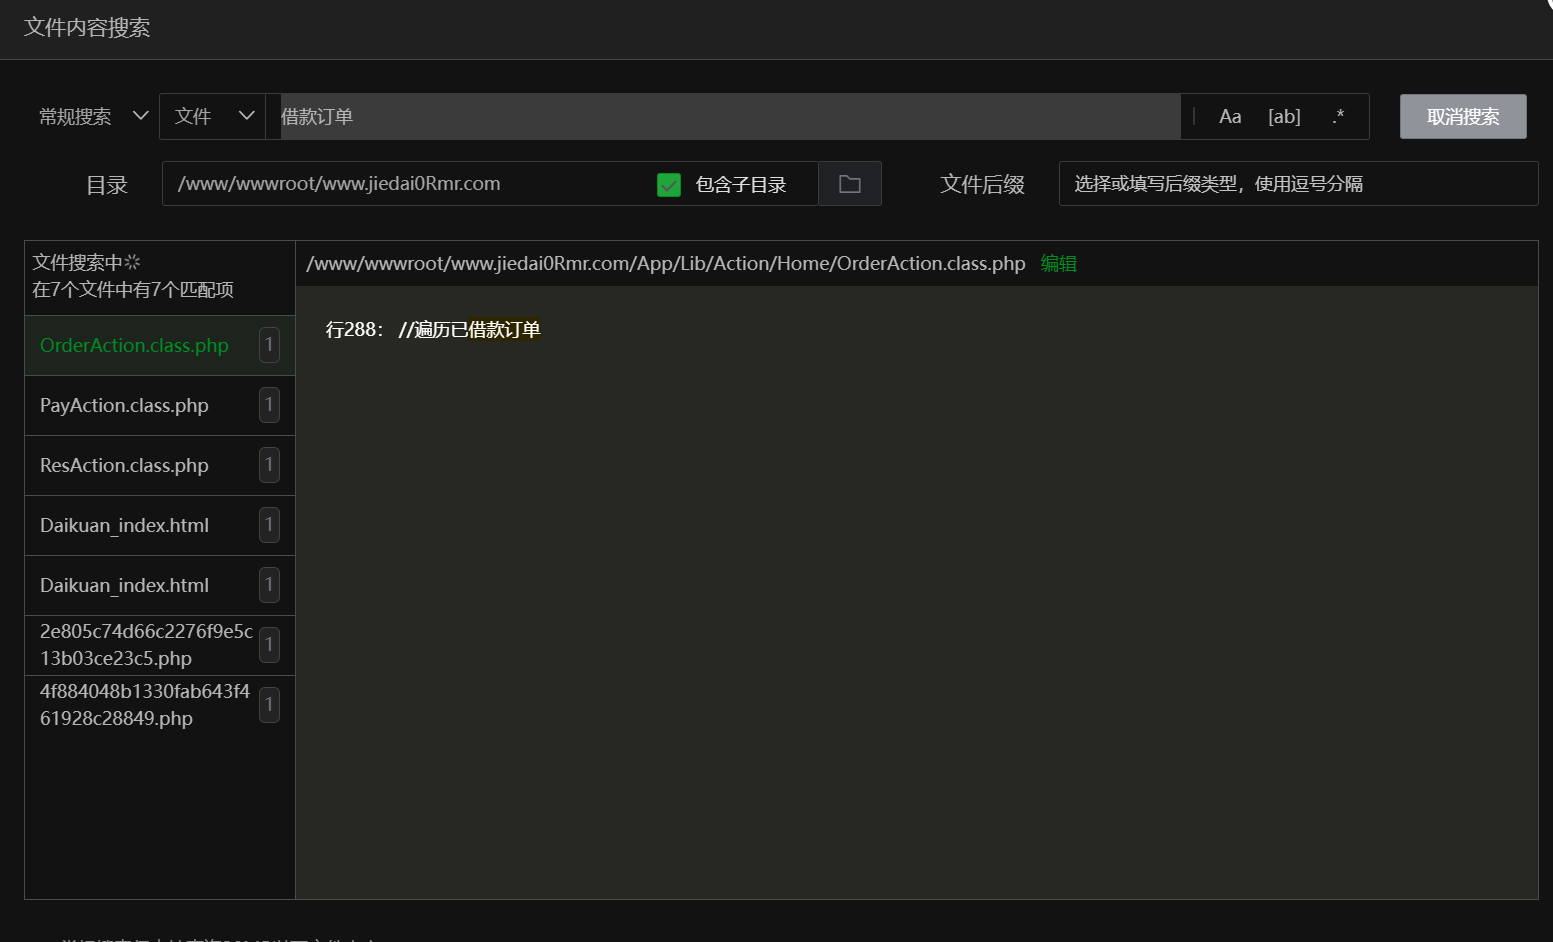This screenshot has height=942, width=1553.
Task: Click the 文件后缀 suffix input field
Action: [x=1297, y=184]
